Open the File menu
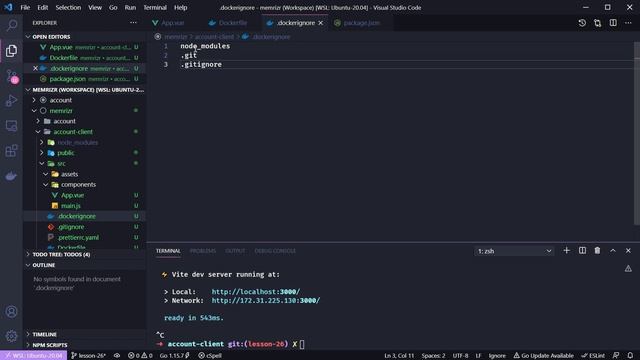This screenshot has height=360, width=640. click(x=25, y=7)
